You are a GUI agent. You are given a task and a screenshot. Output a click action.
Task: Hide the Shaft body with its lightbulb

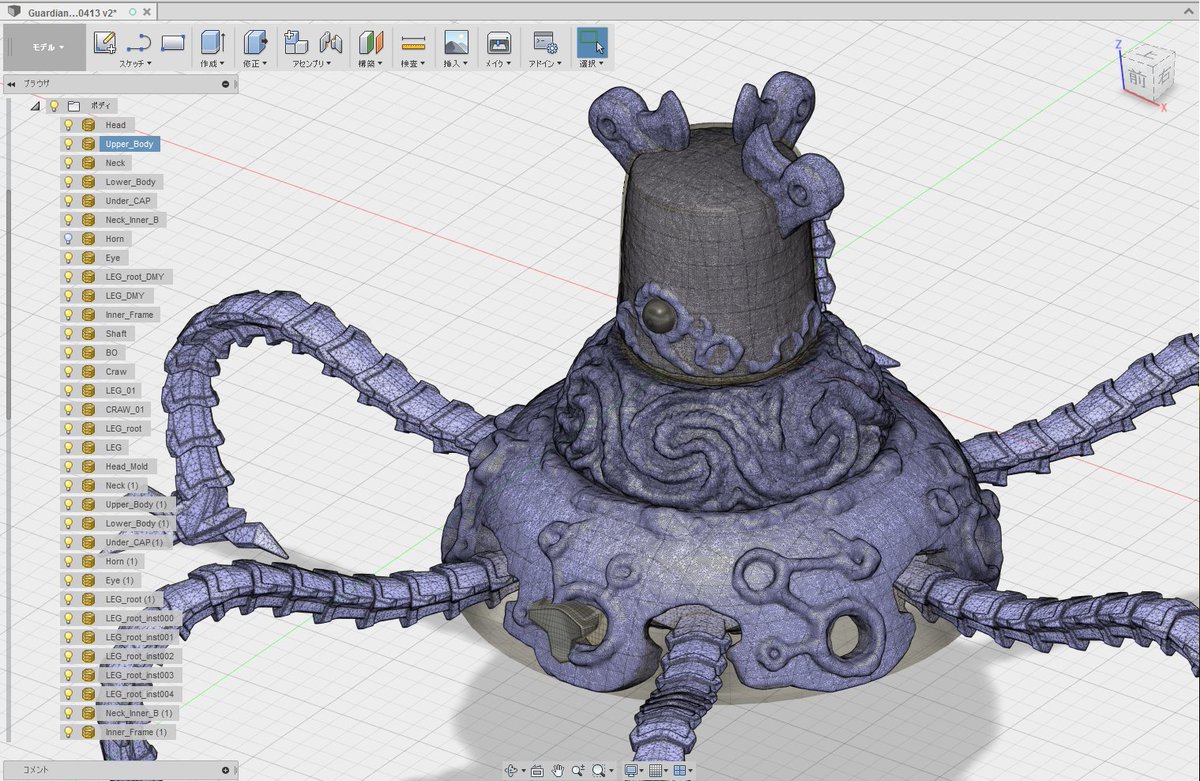(x=69, y=334)
